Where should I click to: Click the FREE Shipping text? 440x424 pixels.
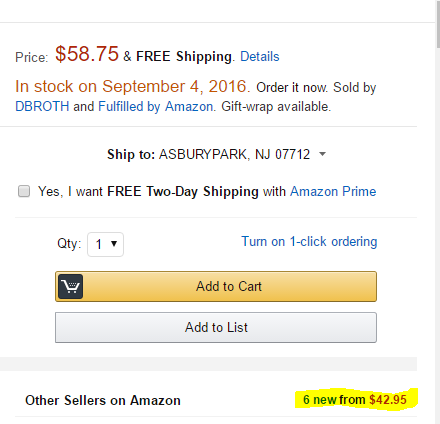pyautogui.click(x=184, y=56)
